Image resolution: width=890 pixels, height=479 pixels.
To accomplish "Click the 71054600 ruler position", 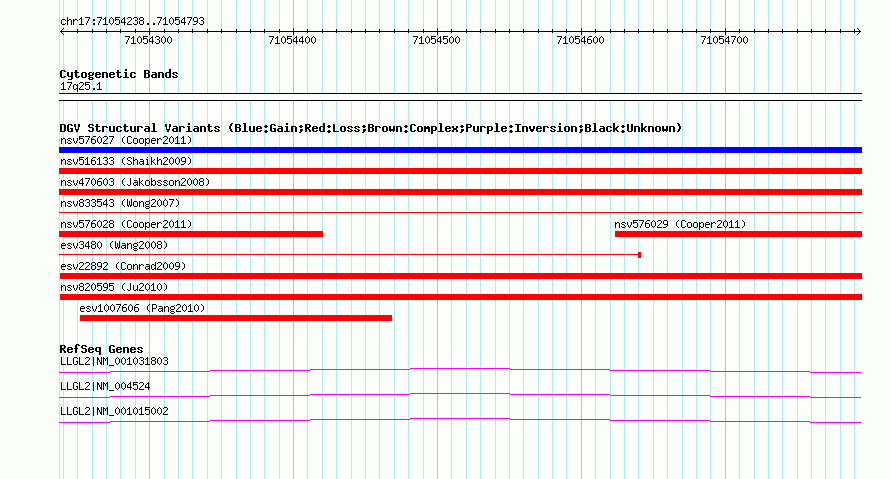I will point(580,40).
